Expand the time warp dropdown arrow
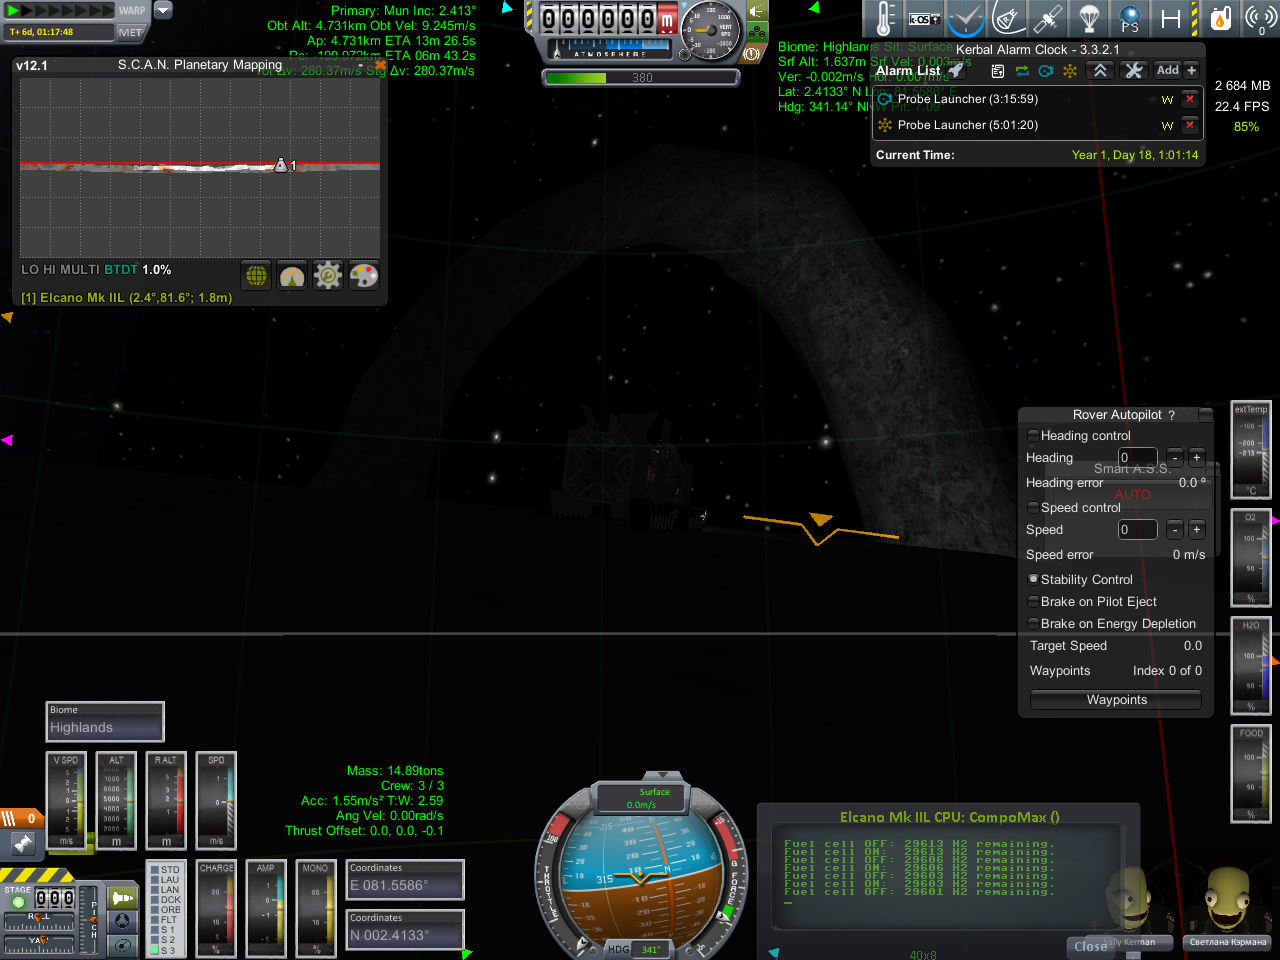The image size is (1280, 960). point(163,10)
